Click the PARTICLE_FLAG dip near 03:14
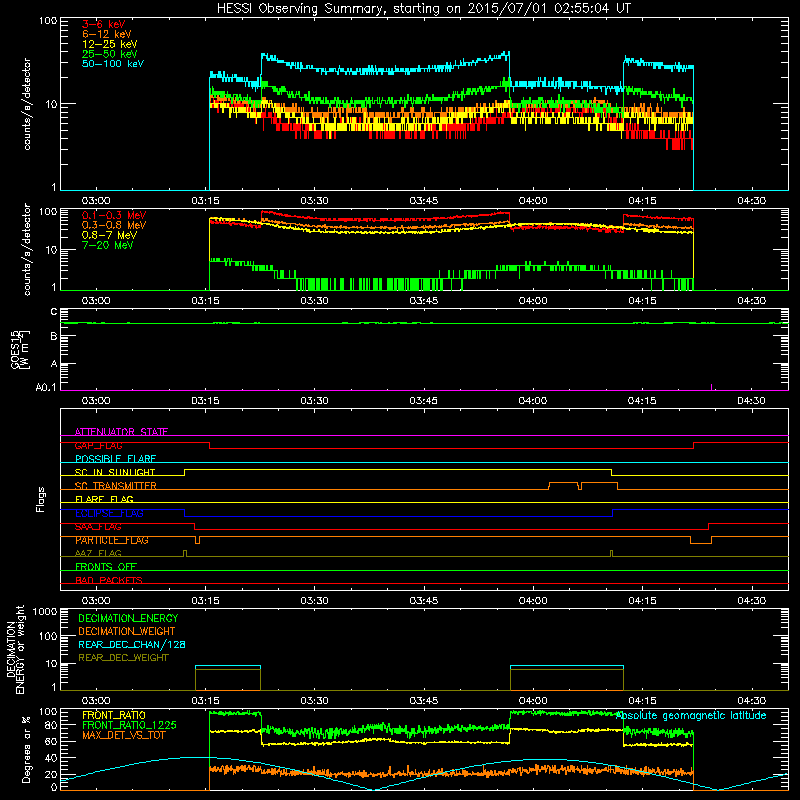The height and width of the screenshot is (800, 800). tap(197, 540)
